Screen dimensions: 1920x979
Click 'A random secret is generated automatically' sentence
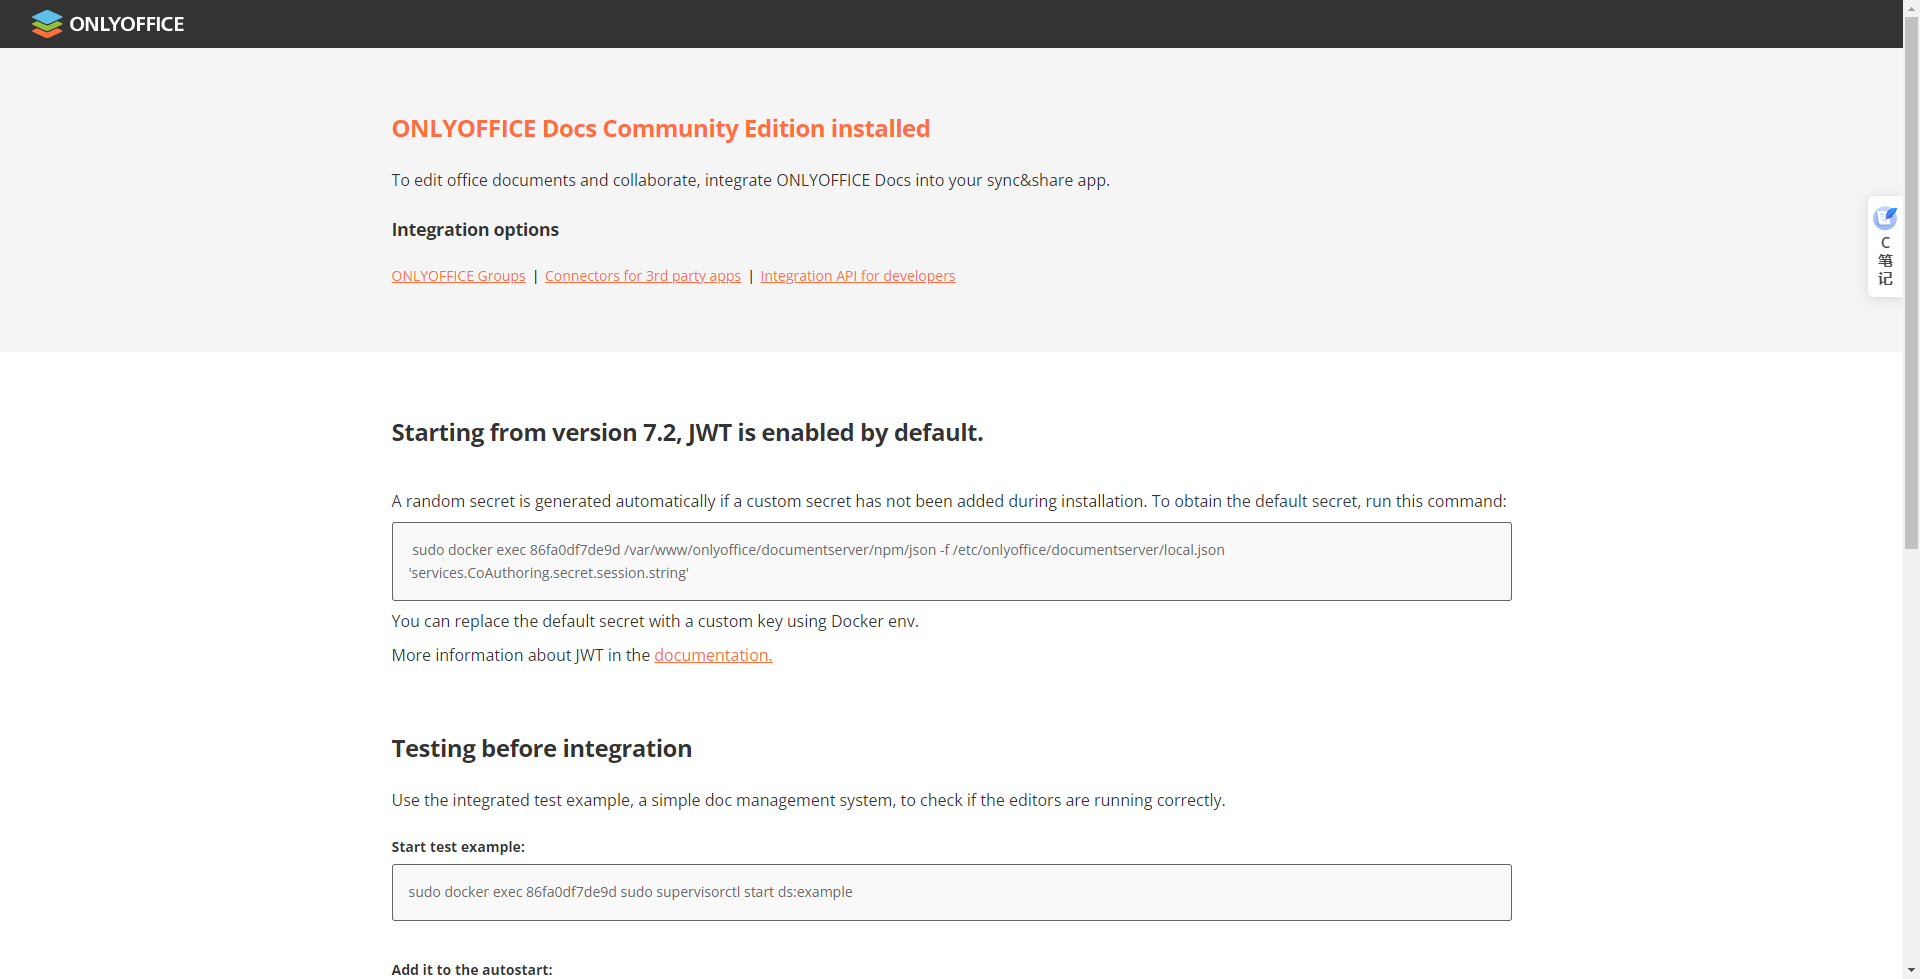tap(948, 501)
